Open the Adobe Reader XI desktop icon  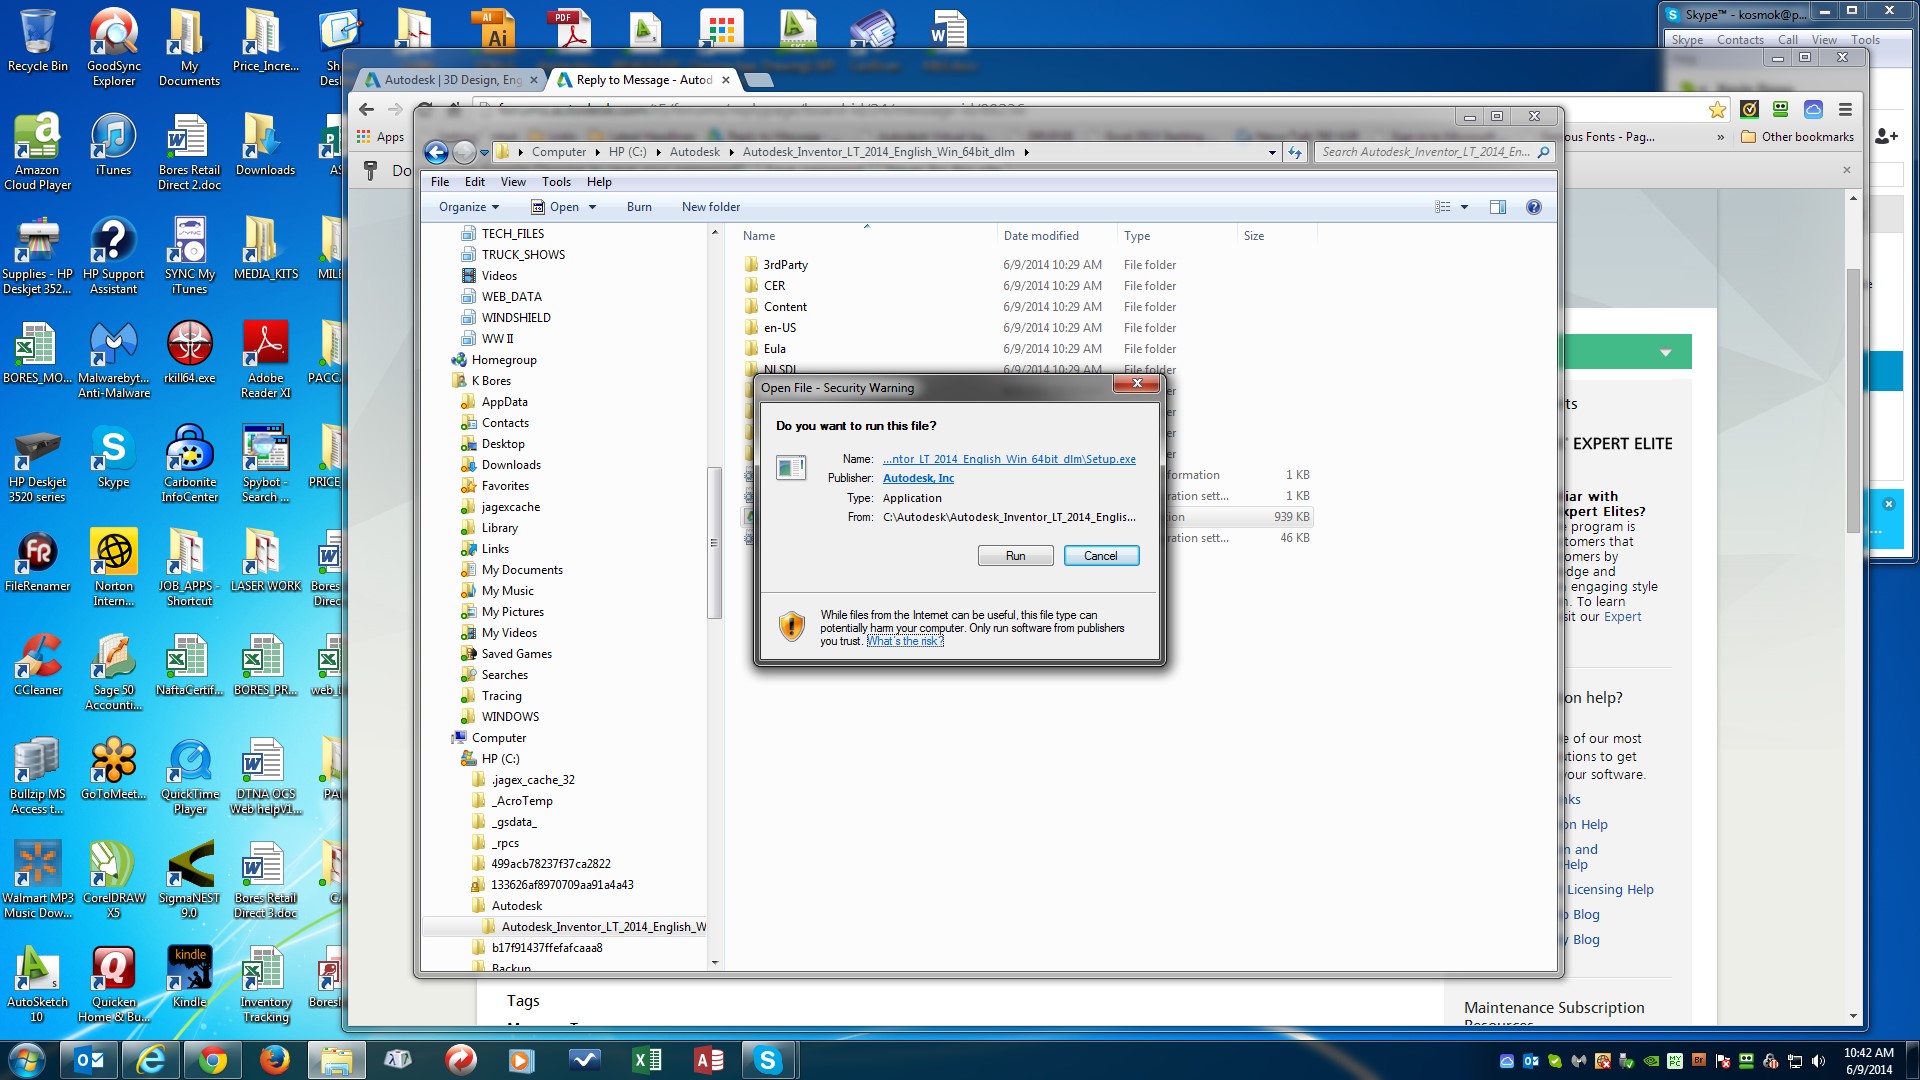coord(265,360)
